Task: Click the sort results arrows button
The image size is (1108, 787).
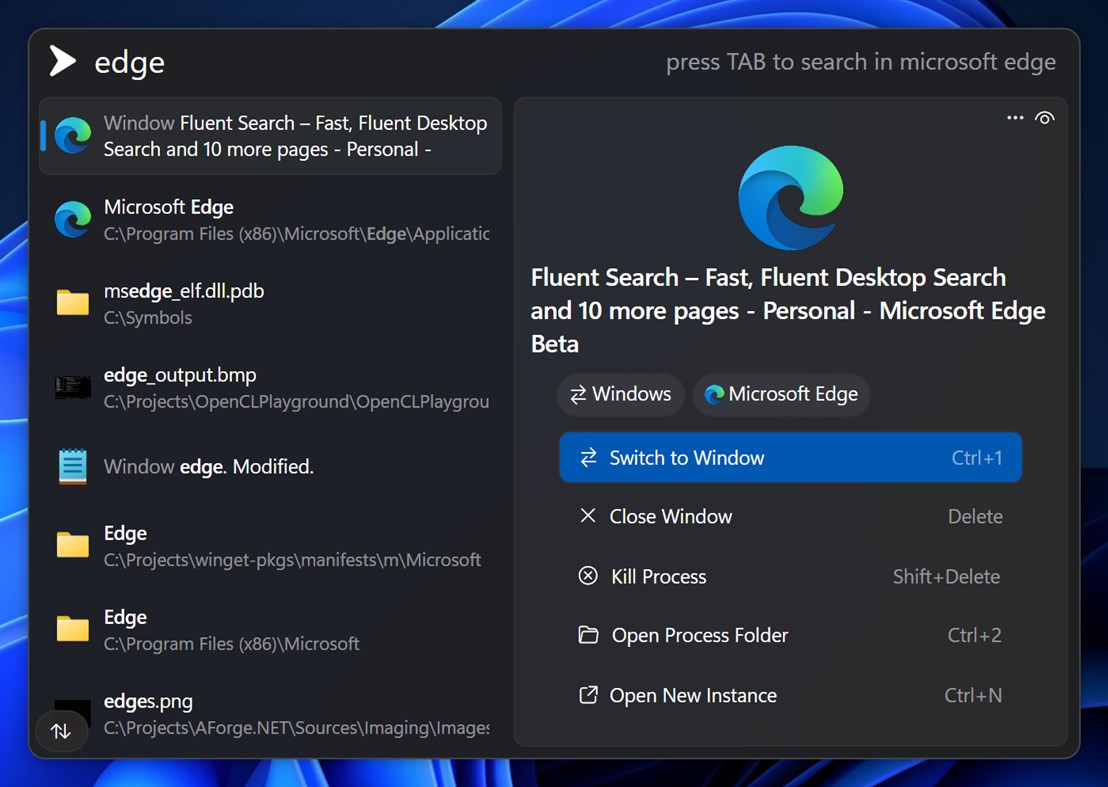Action: click(x=61, y=731)
